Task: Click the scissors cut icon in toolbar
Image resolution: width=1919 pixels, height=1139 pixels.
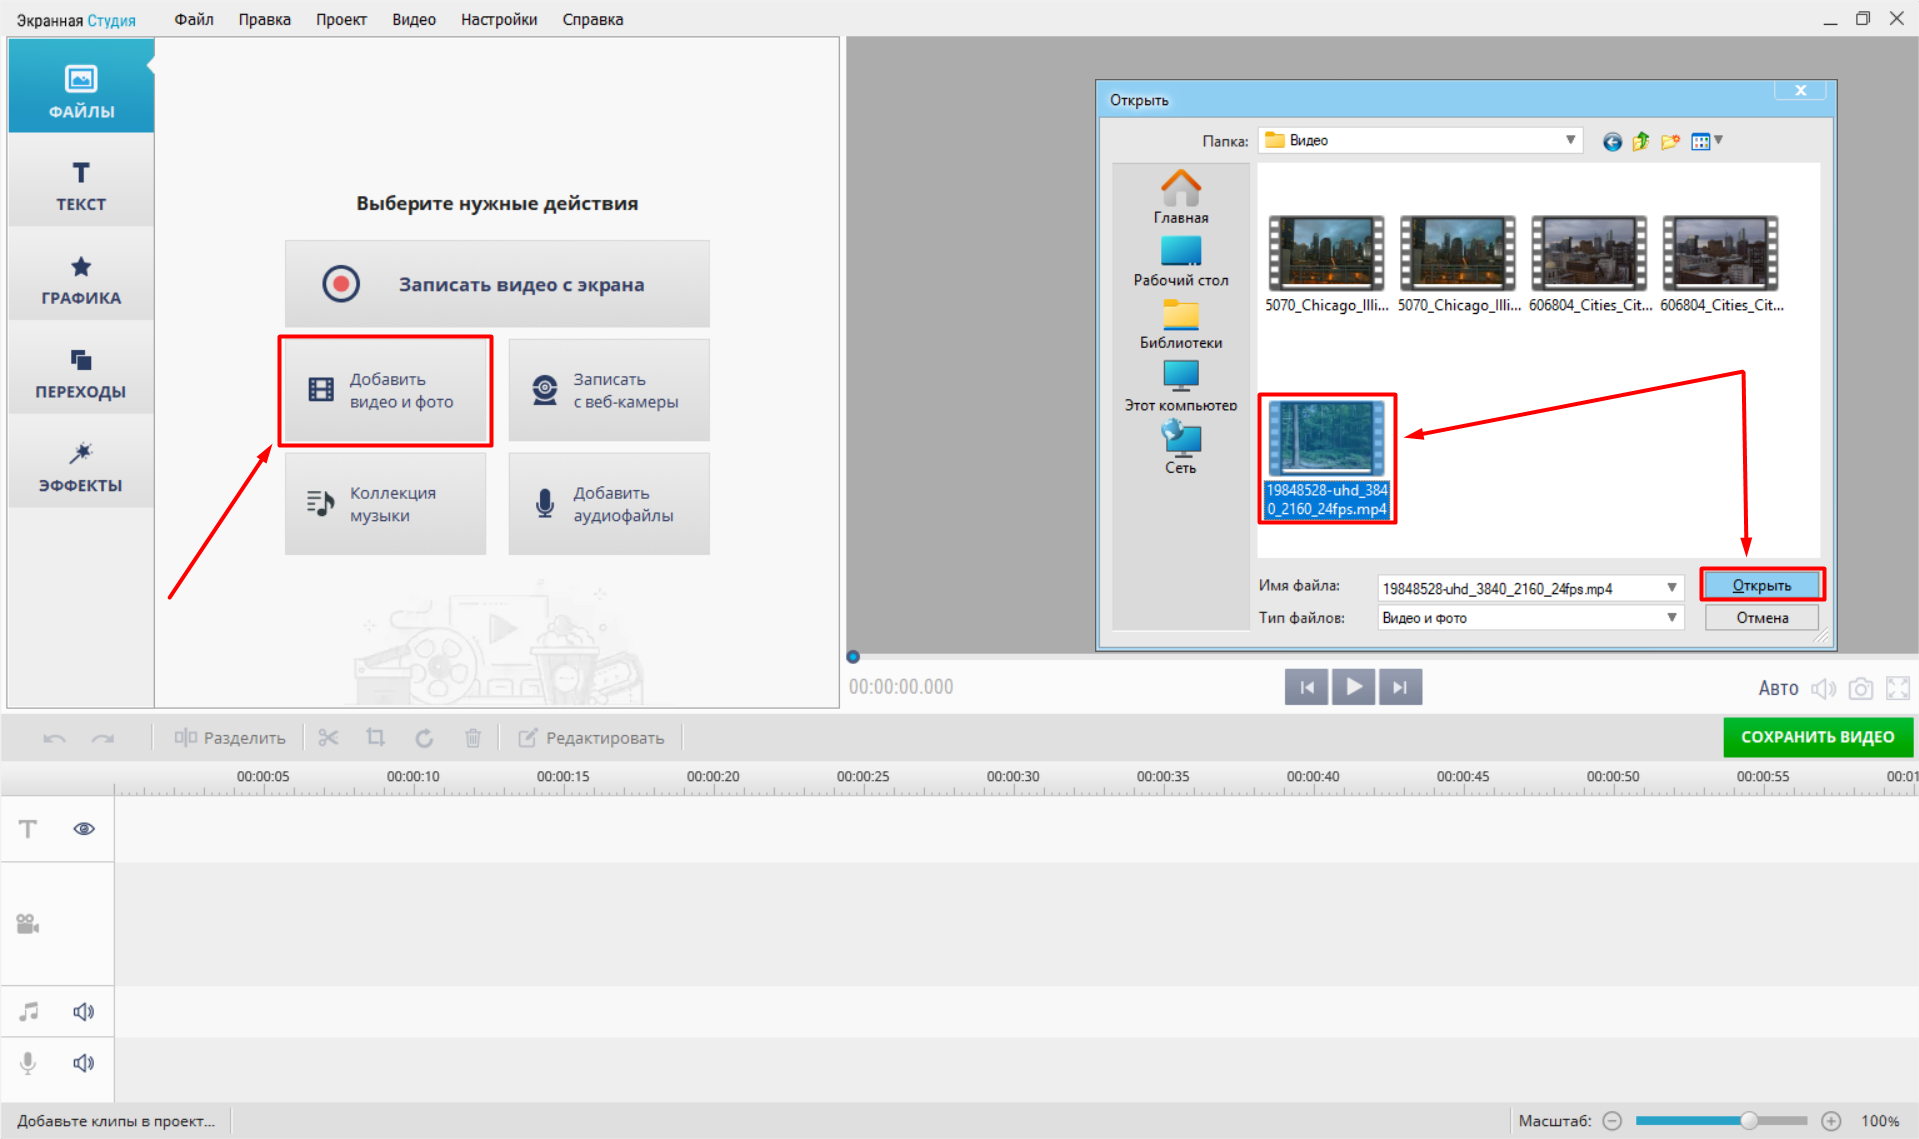Action: pos(328,738)
